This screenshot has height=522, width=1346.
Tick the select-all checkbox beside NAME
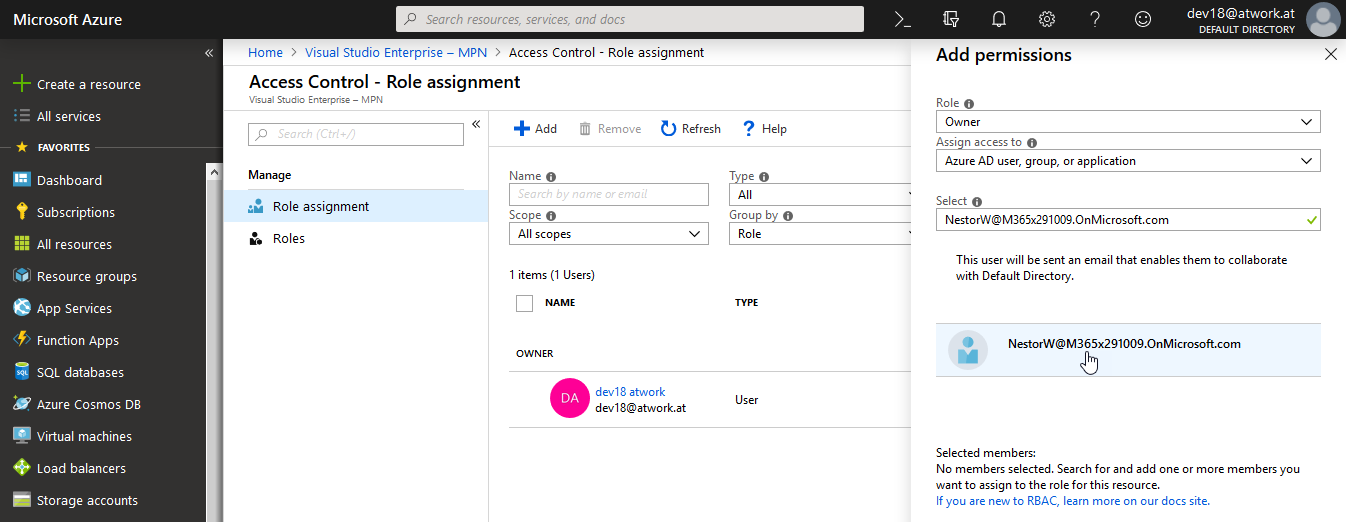pyautogui.click(x=524, y=303)
